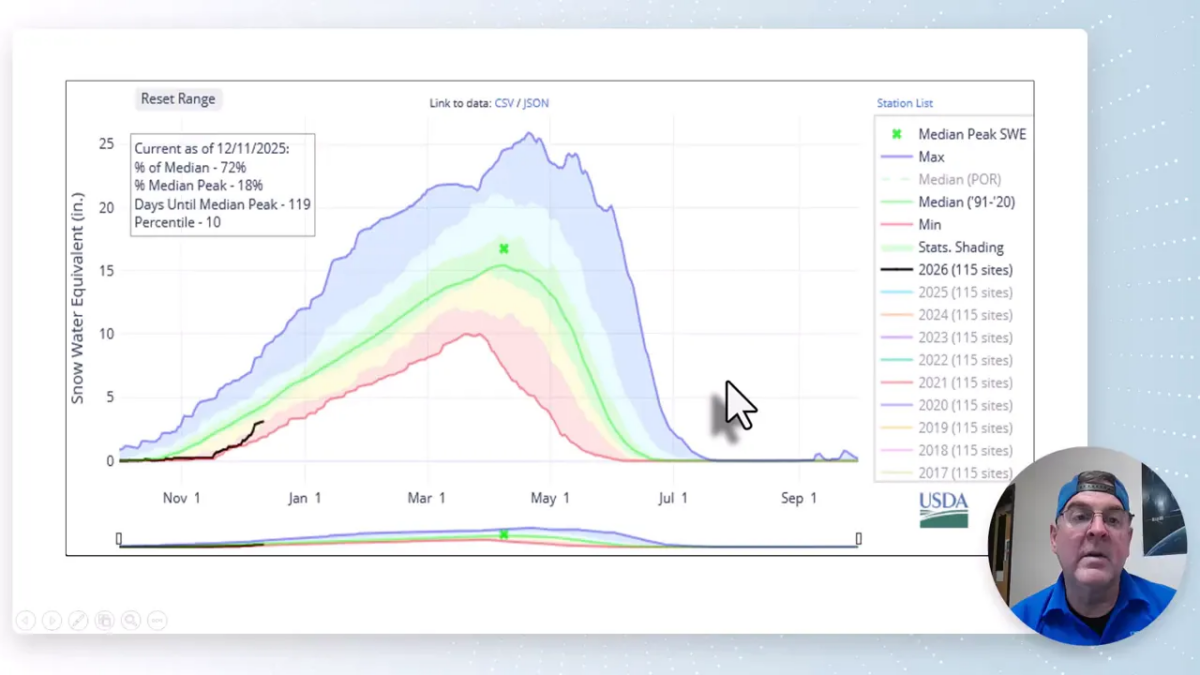Image resolution: width=1200 pixels, height=675 pixels.
Task: Enable the 2025 (115 sites) series
Action: click(x=964, y=293)
